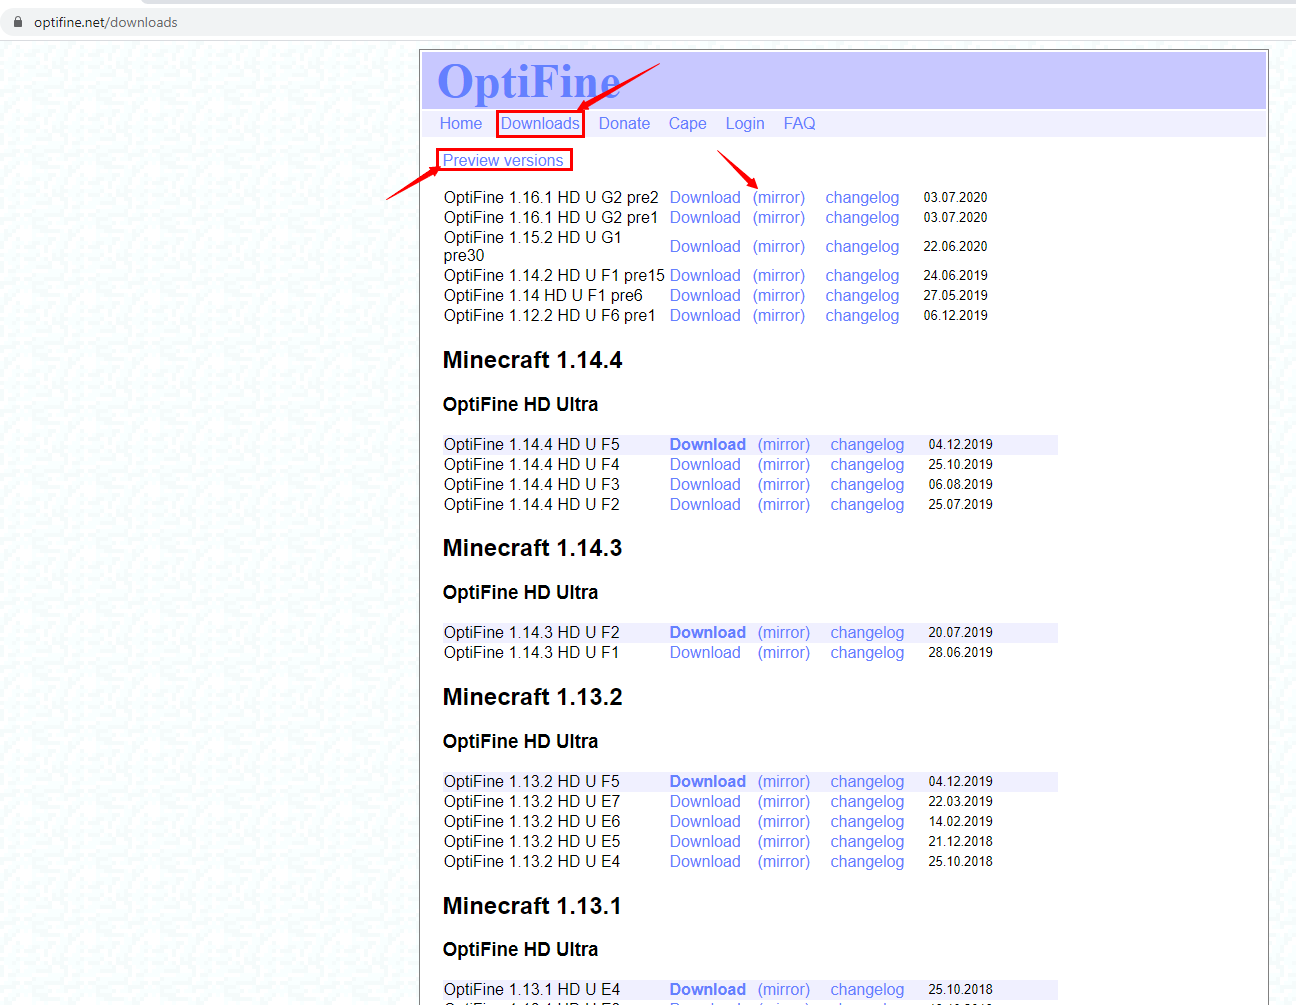Download OptiFine 1.13.2 HD U E4

pyautogui.click(x=705, y=861)
